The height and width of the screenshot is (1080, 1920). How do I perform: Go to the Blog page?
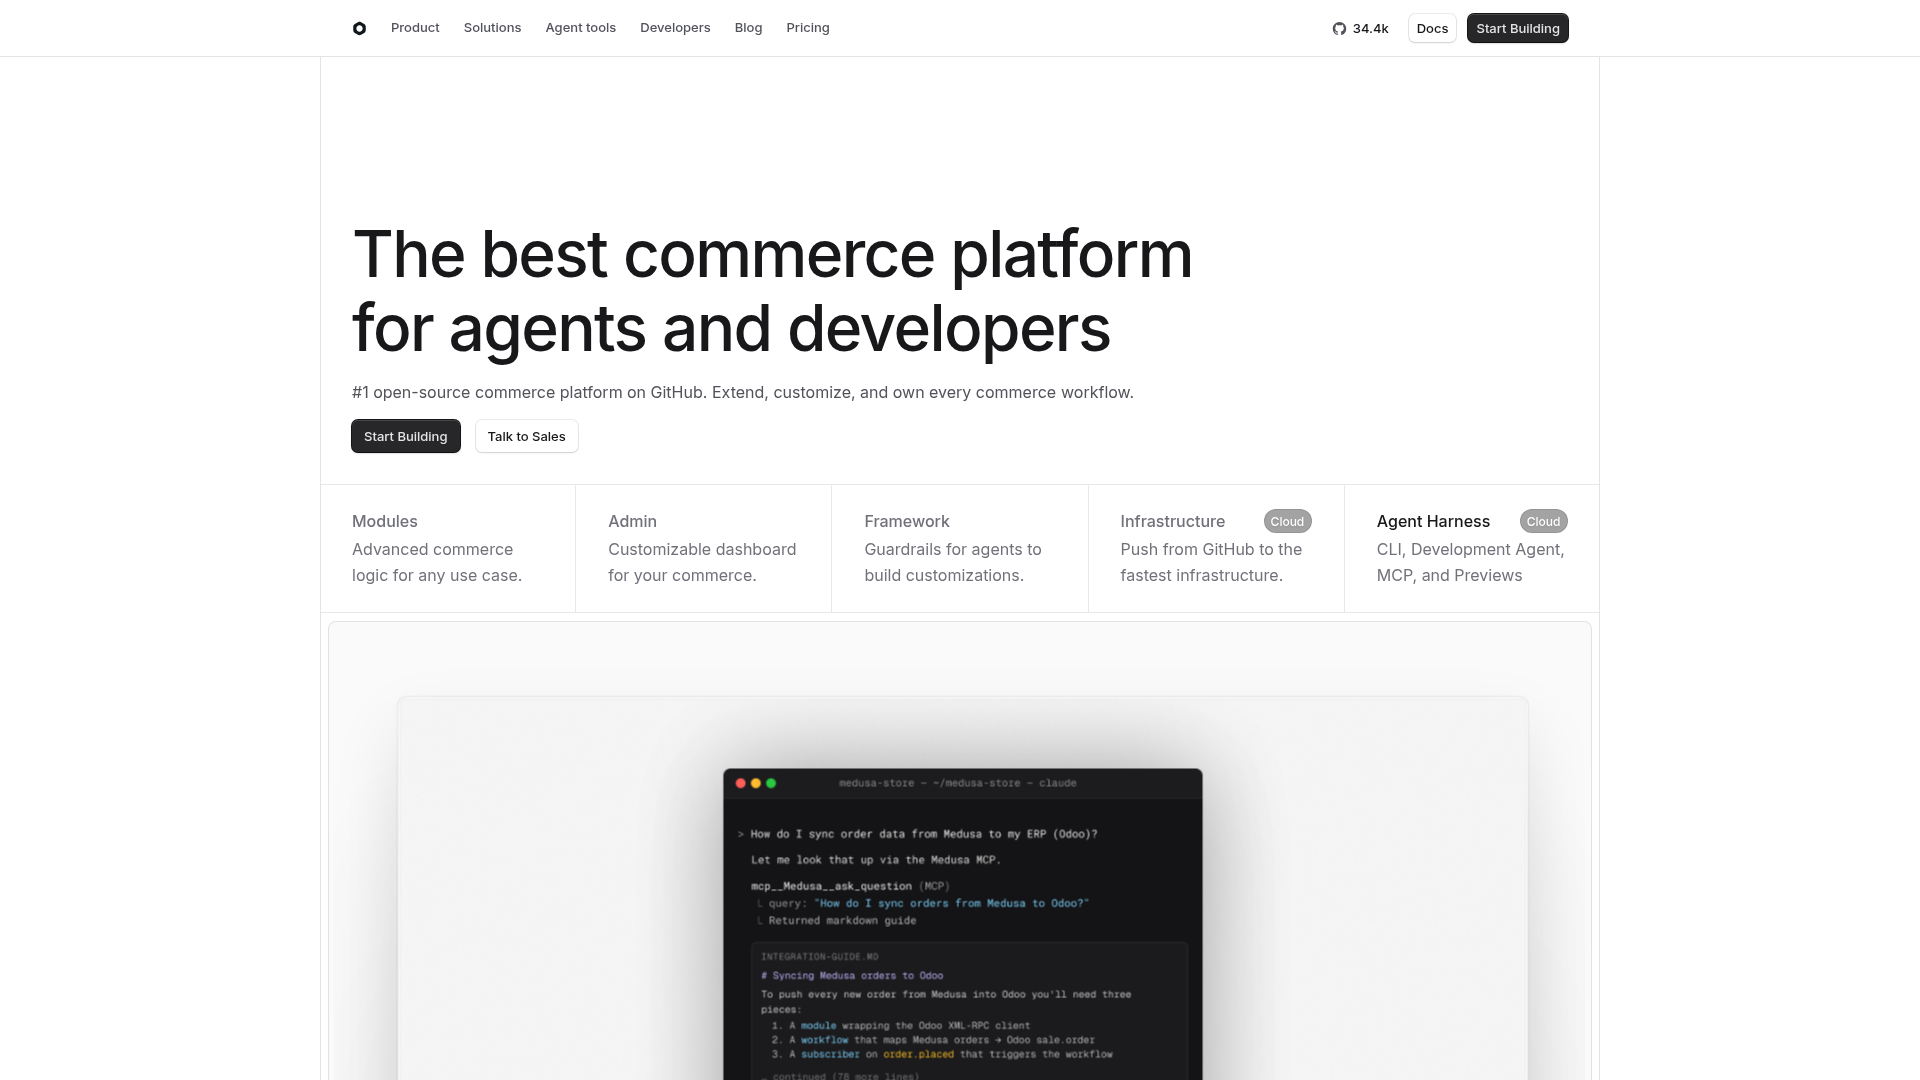tap(748, 28)
